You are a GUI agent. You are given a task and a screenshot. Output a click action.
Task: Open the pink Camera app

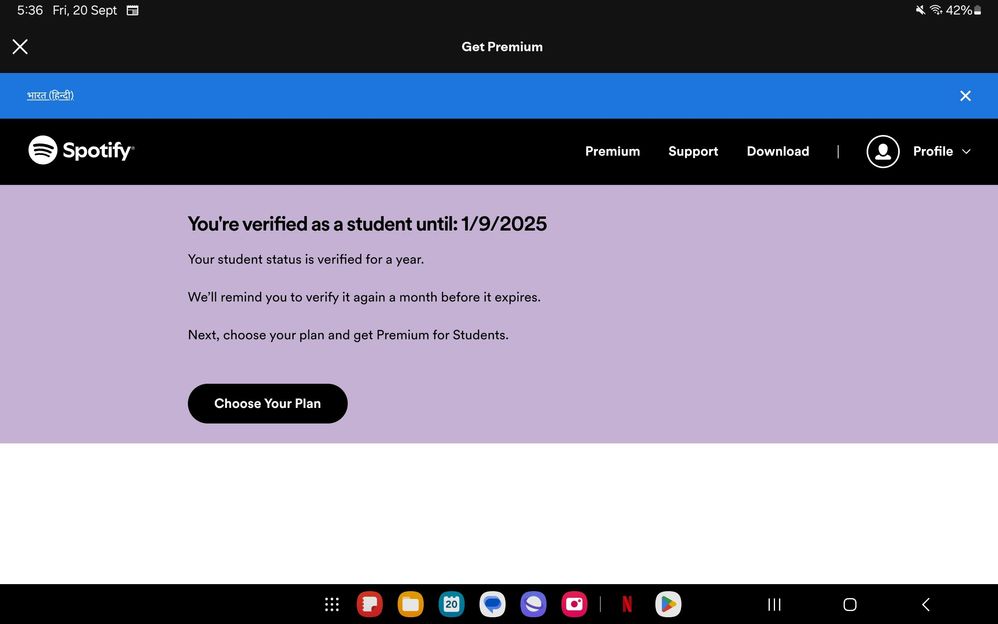574,604
